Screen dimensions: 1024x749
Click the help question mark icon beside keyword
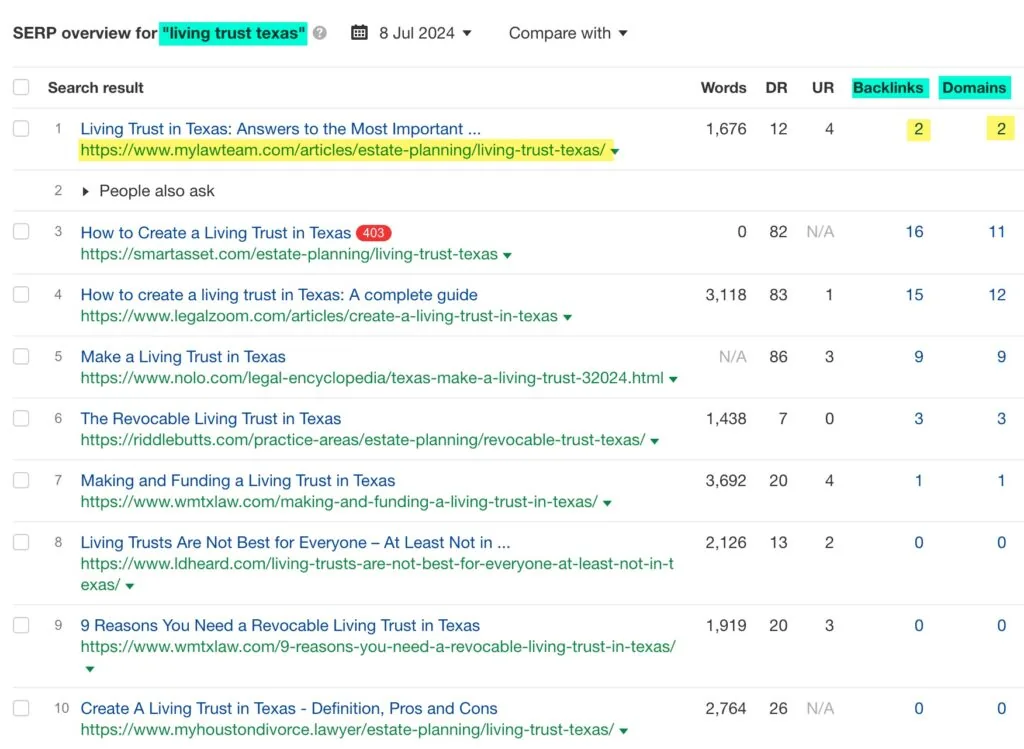[x=320, y=33]
